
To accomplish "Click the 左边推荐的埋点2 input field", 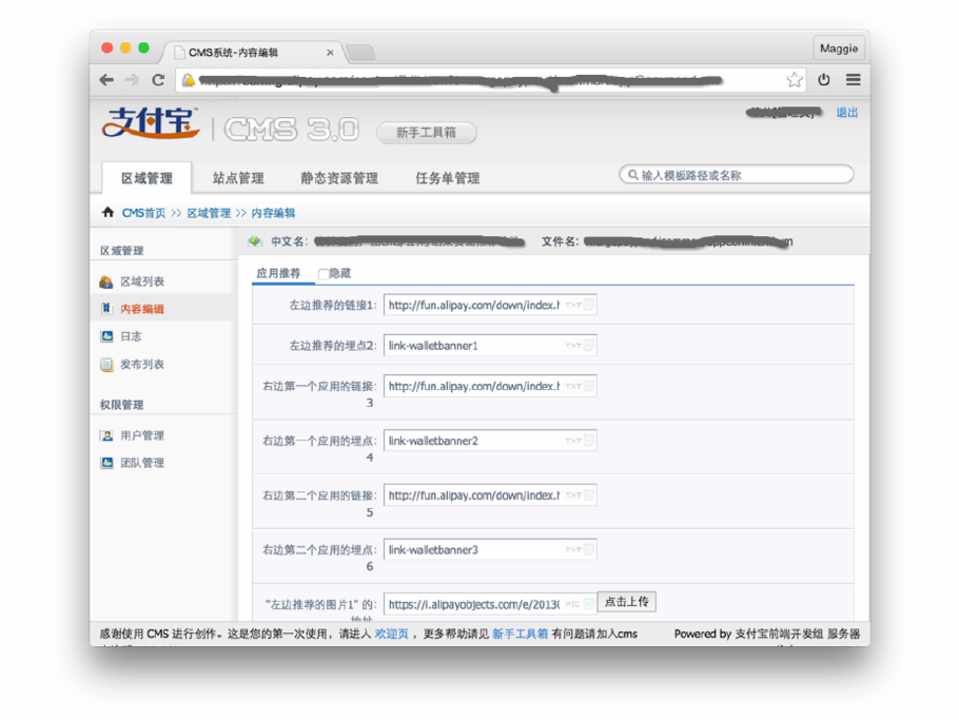I will coord(472,346).
